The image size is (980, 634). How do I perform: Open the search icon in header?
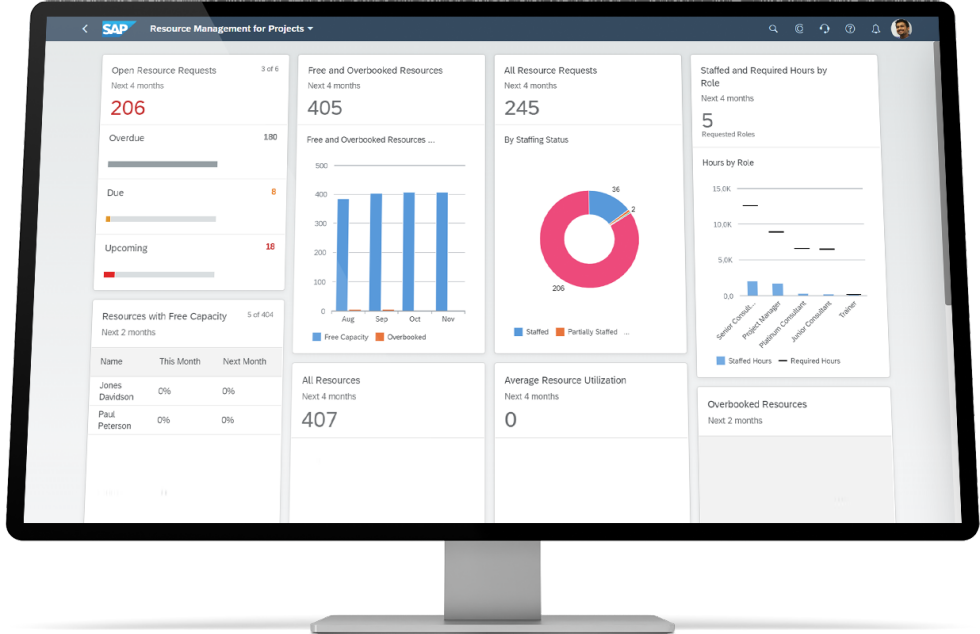point(773,29)
